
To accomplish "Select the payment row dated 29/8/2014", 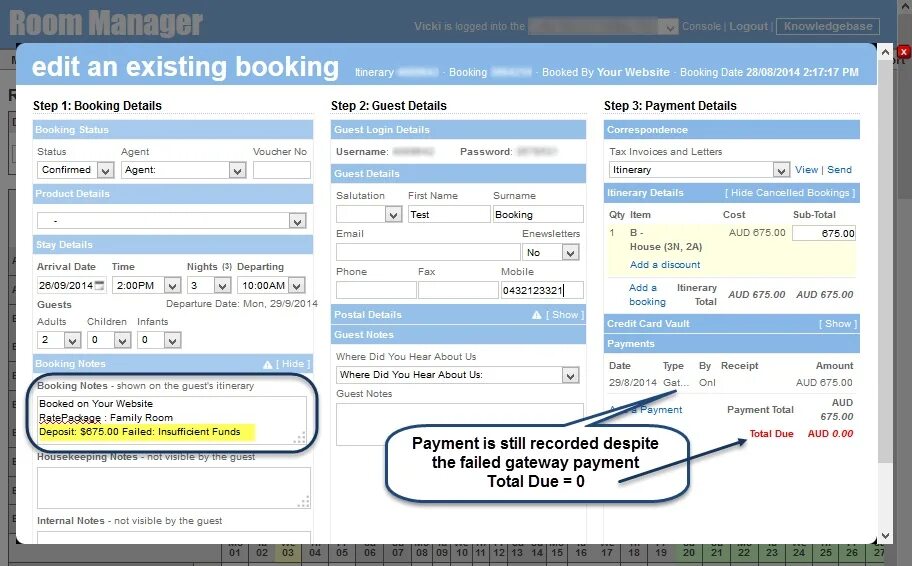I will pyautogui.click(x=731, y=383).
